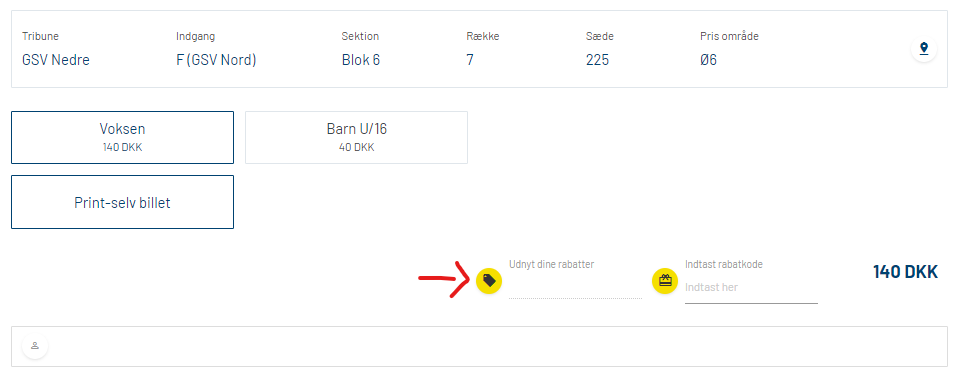Focus the Indtast her discount code field

tap(751, 287)
